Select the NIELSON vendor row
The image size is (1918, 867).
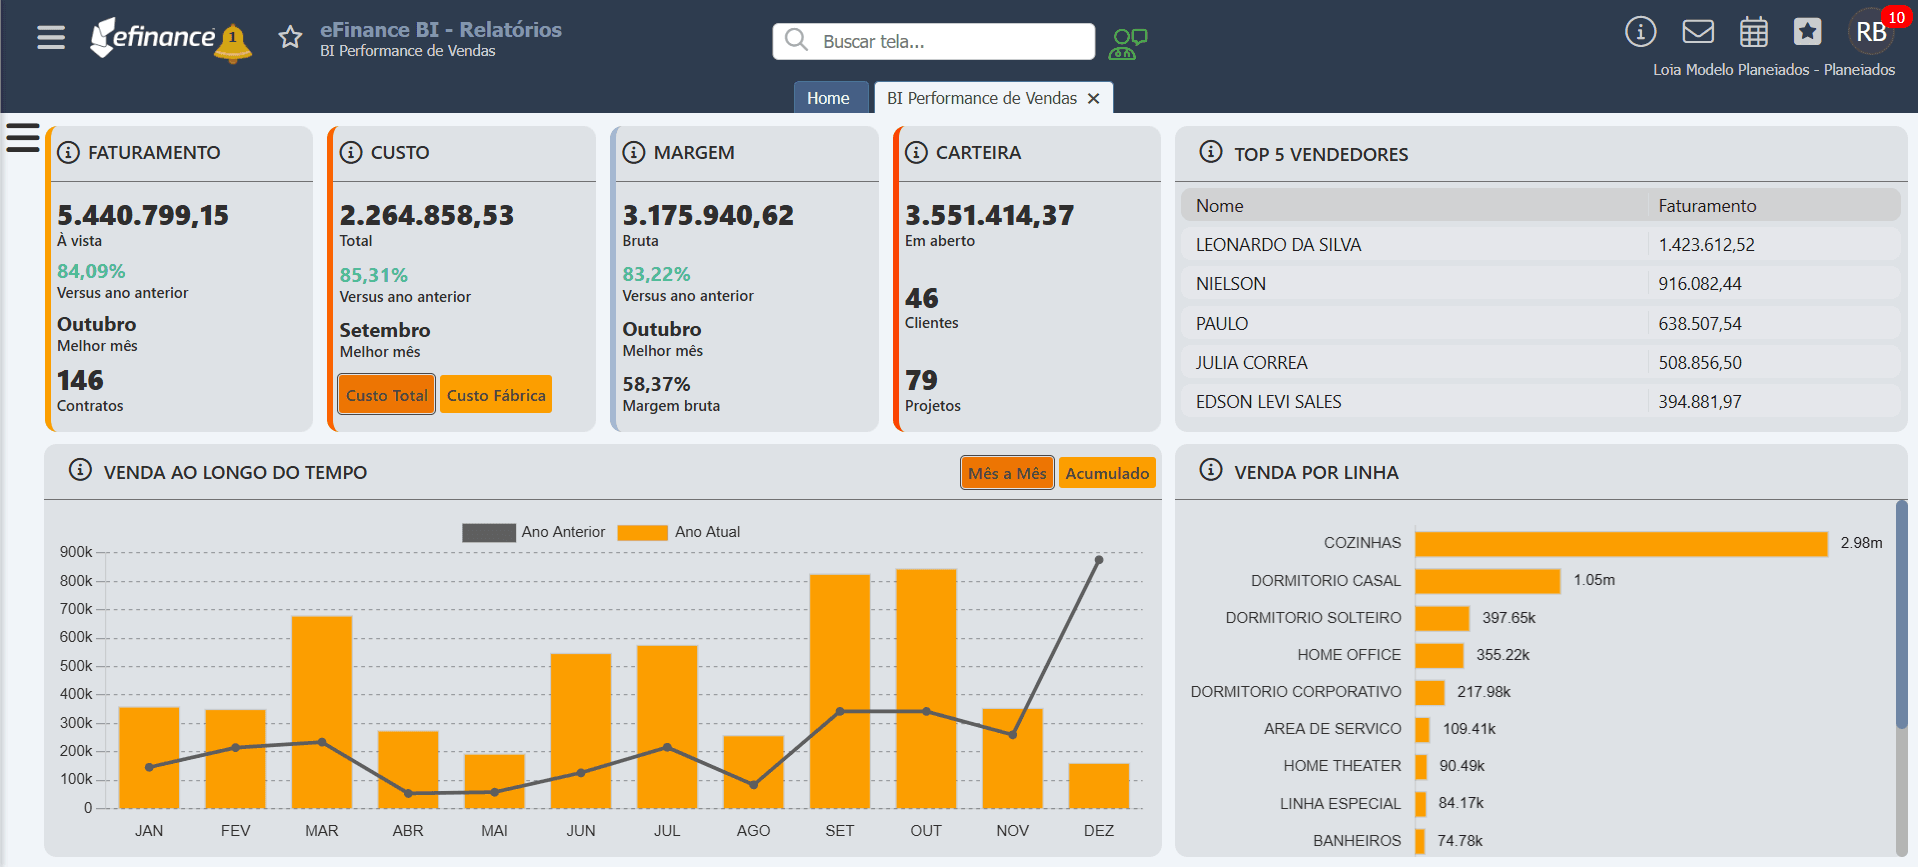[x=1540, y=284]
